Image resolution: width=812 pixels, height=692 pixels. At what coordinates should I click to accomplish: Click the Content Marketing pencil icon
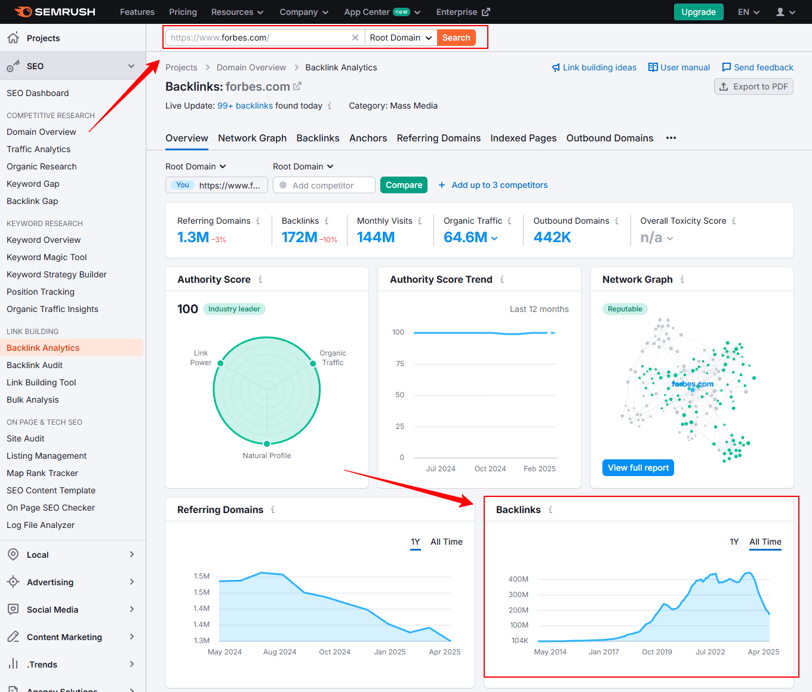pos(13,637)
